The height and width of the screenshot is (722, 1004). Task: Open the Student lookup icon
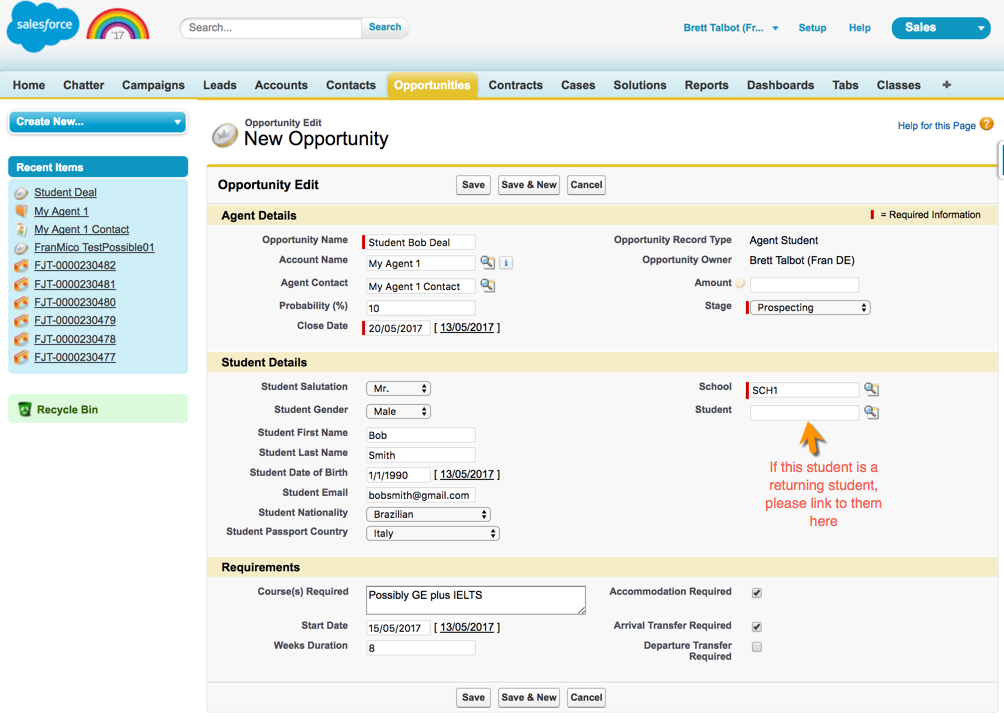[871, 412]
